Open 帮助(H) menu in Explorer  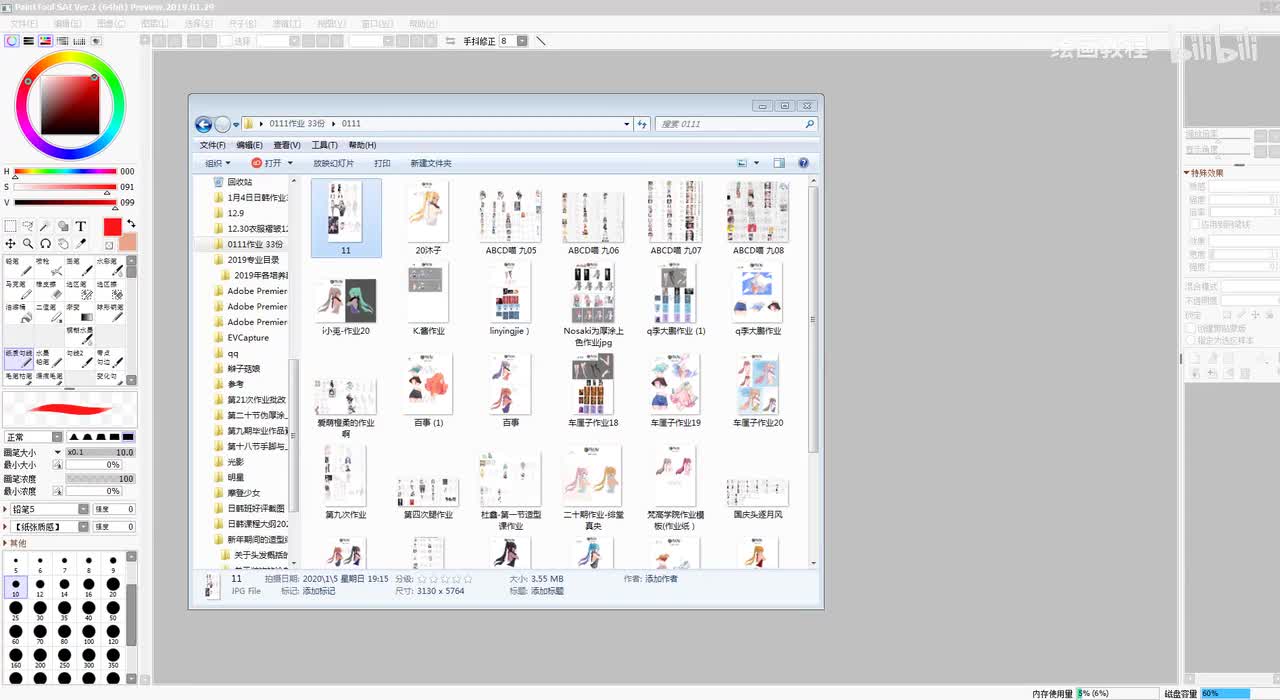tap(362, 145)
